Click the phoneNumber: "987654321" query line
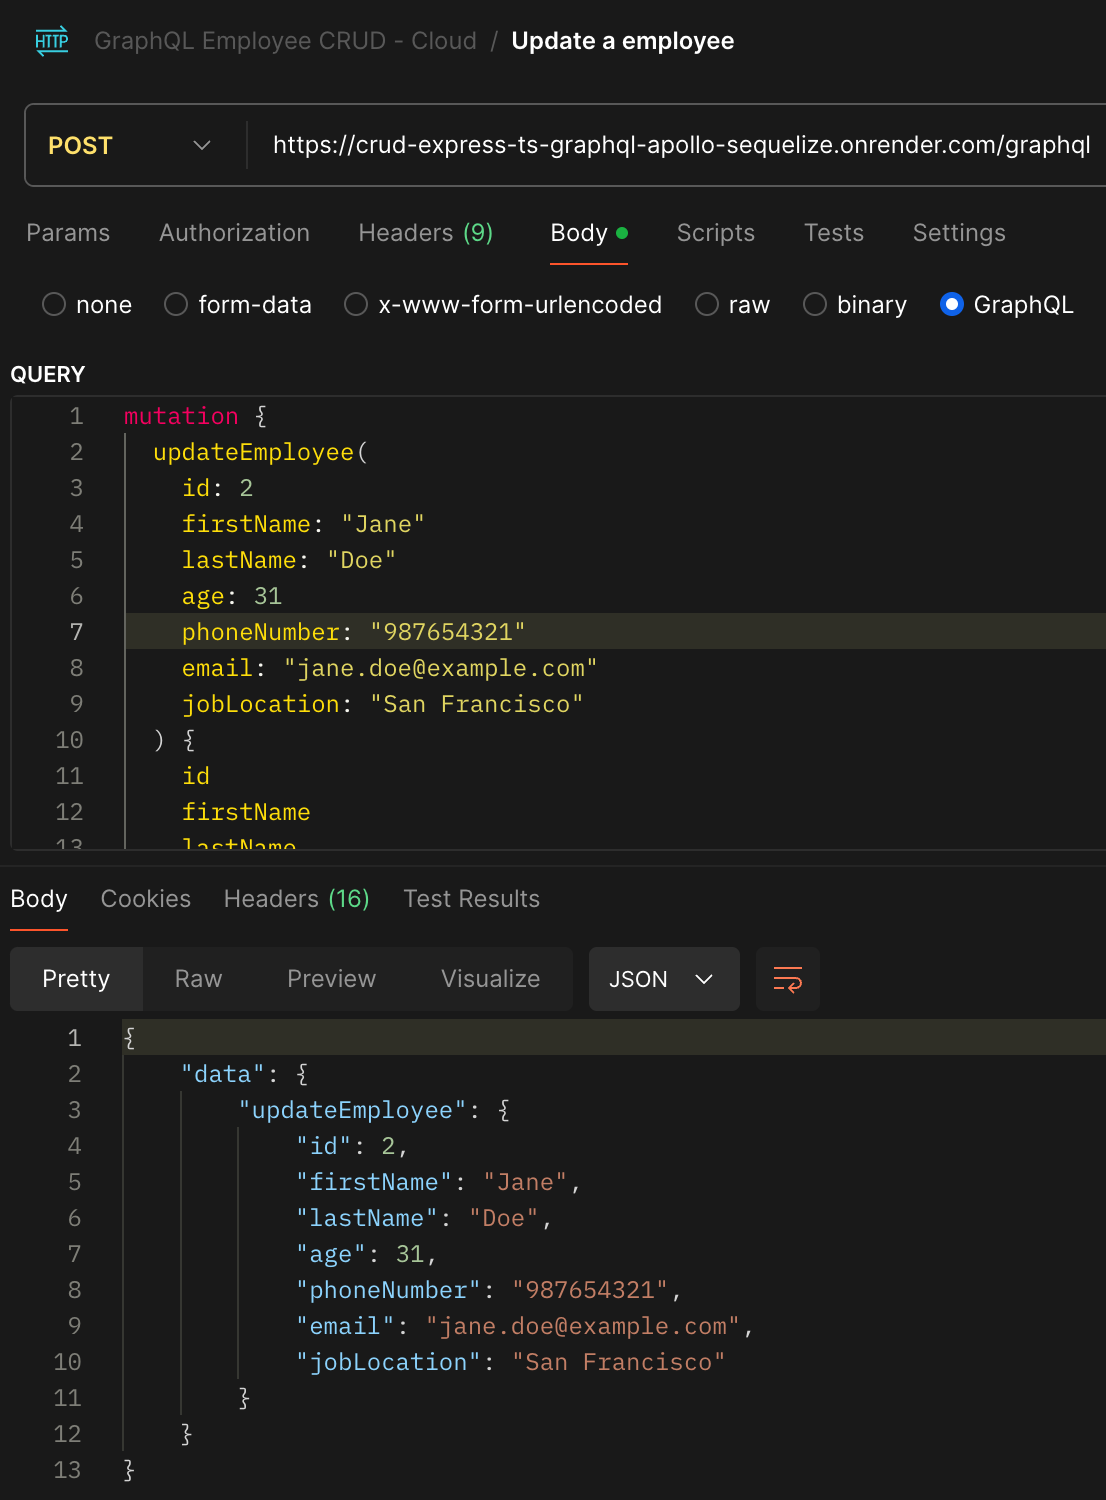The height and width of the screenshot is (1500, 1106). (354, 632)
